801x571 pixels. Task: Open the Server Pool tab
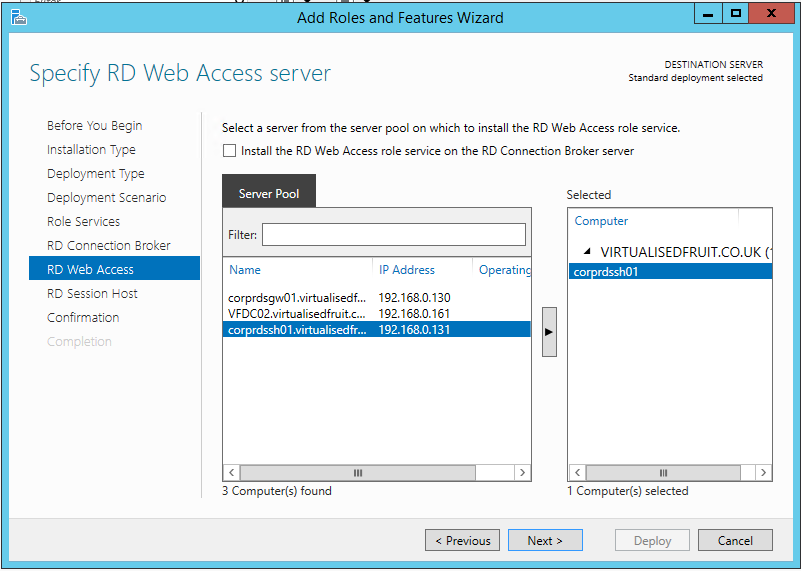tap(269, 194)
